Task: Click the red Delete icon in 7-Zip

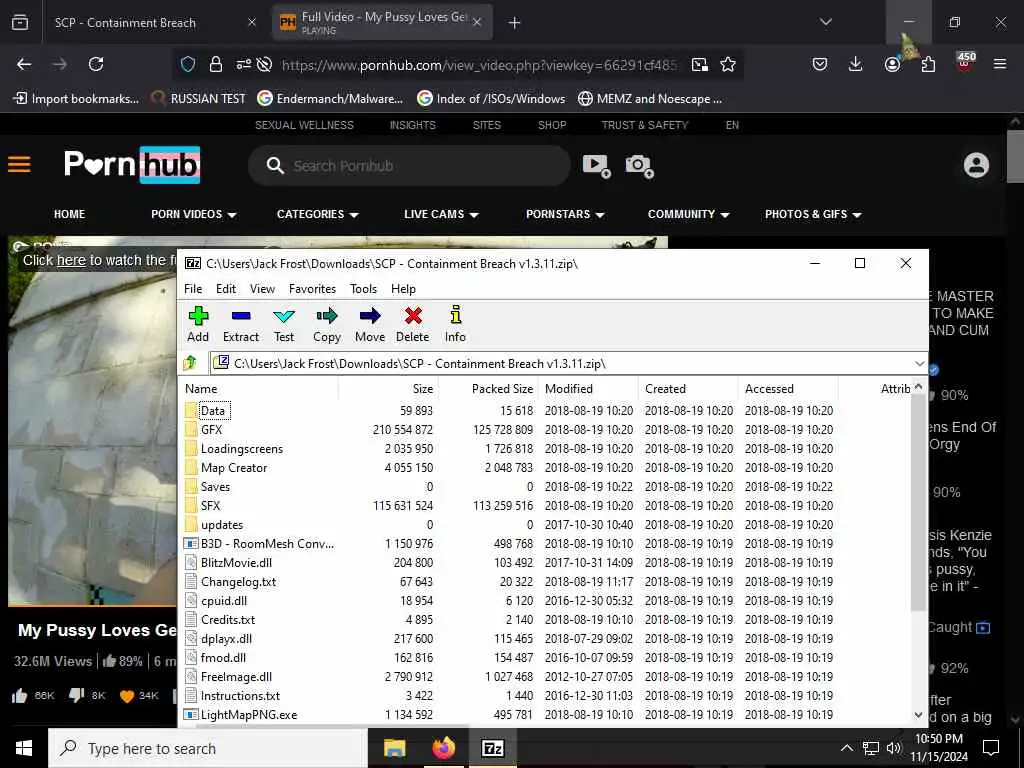Action: click(x=413, y=325)
